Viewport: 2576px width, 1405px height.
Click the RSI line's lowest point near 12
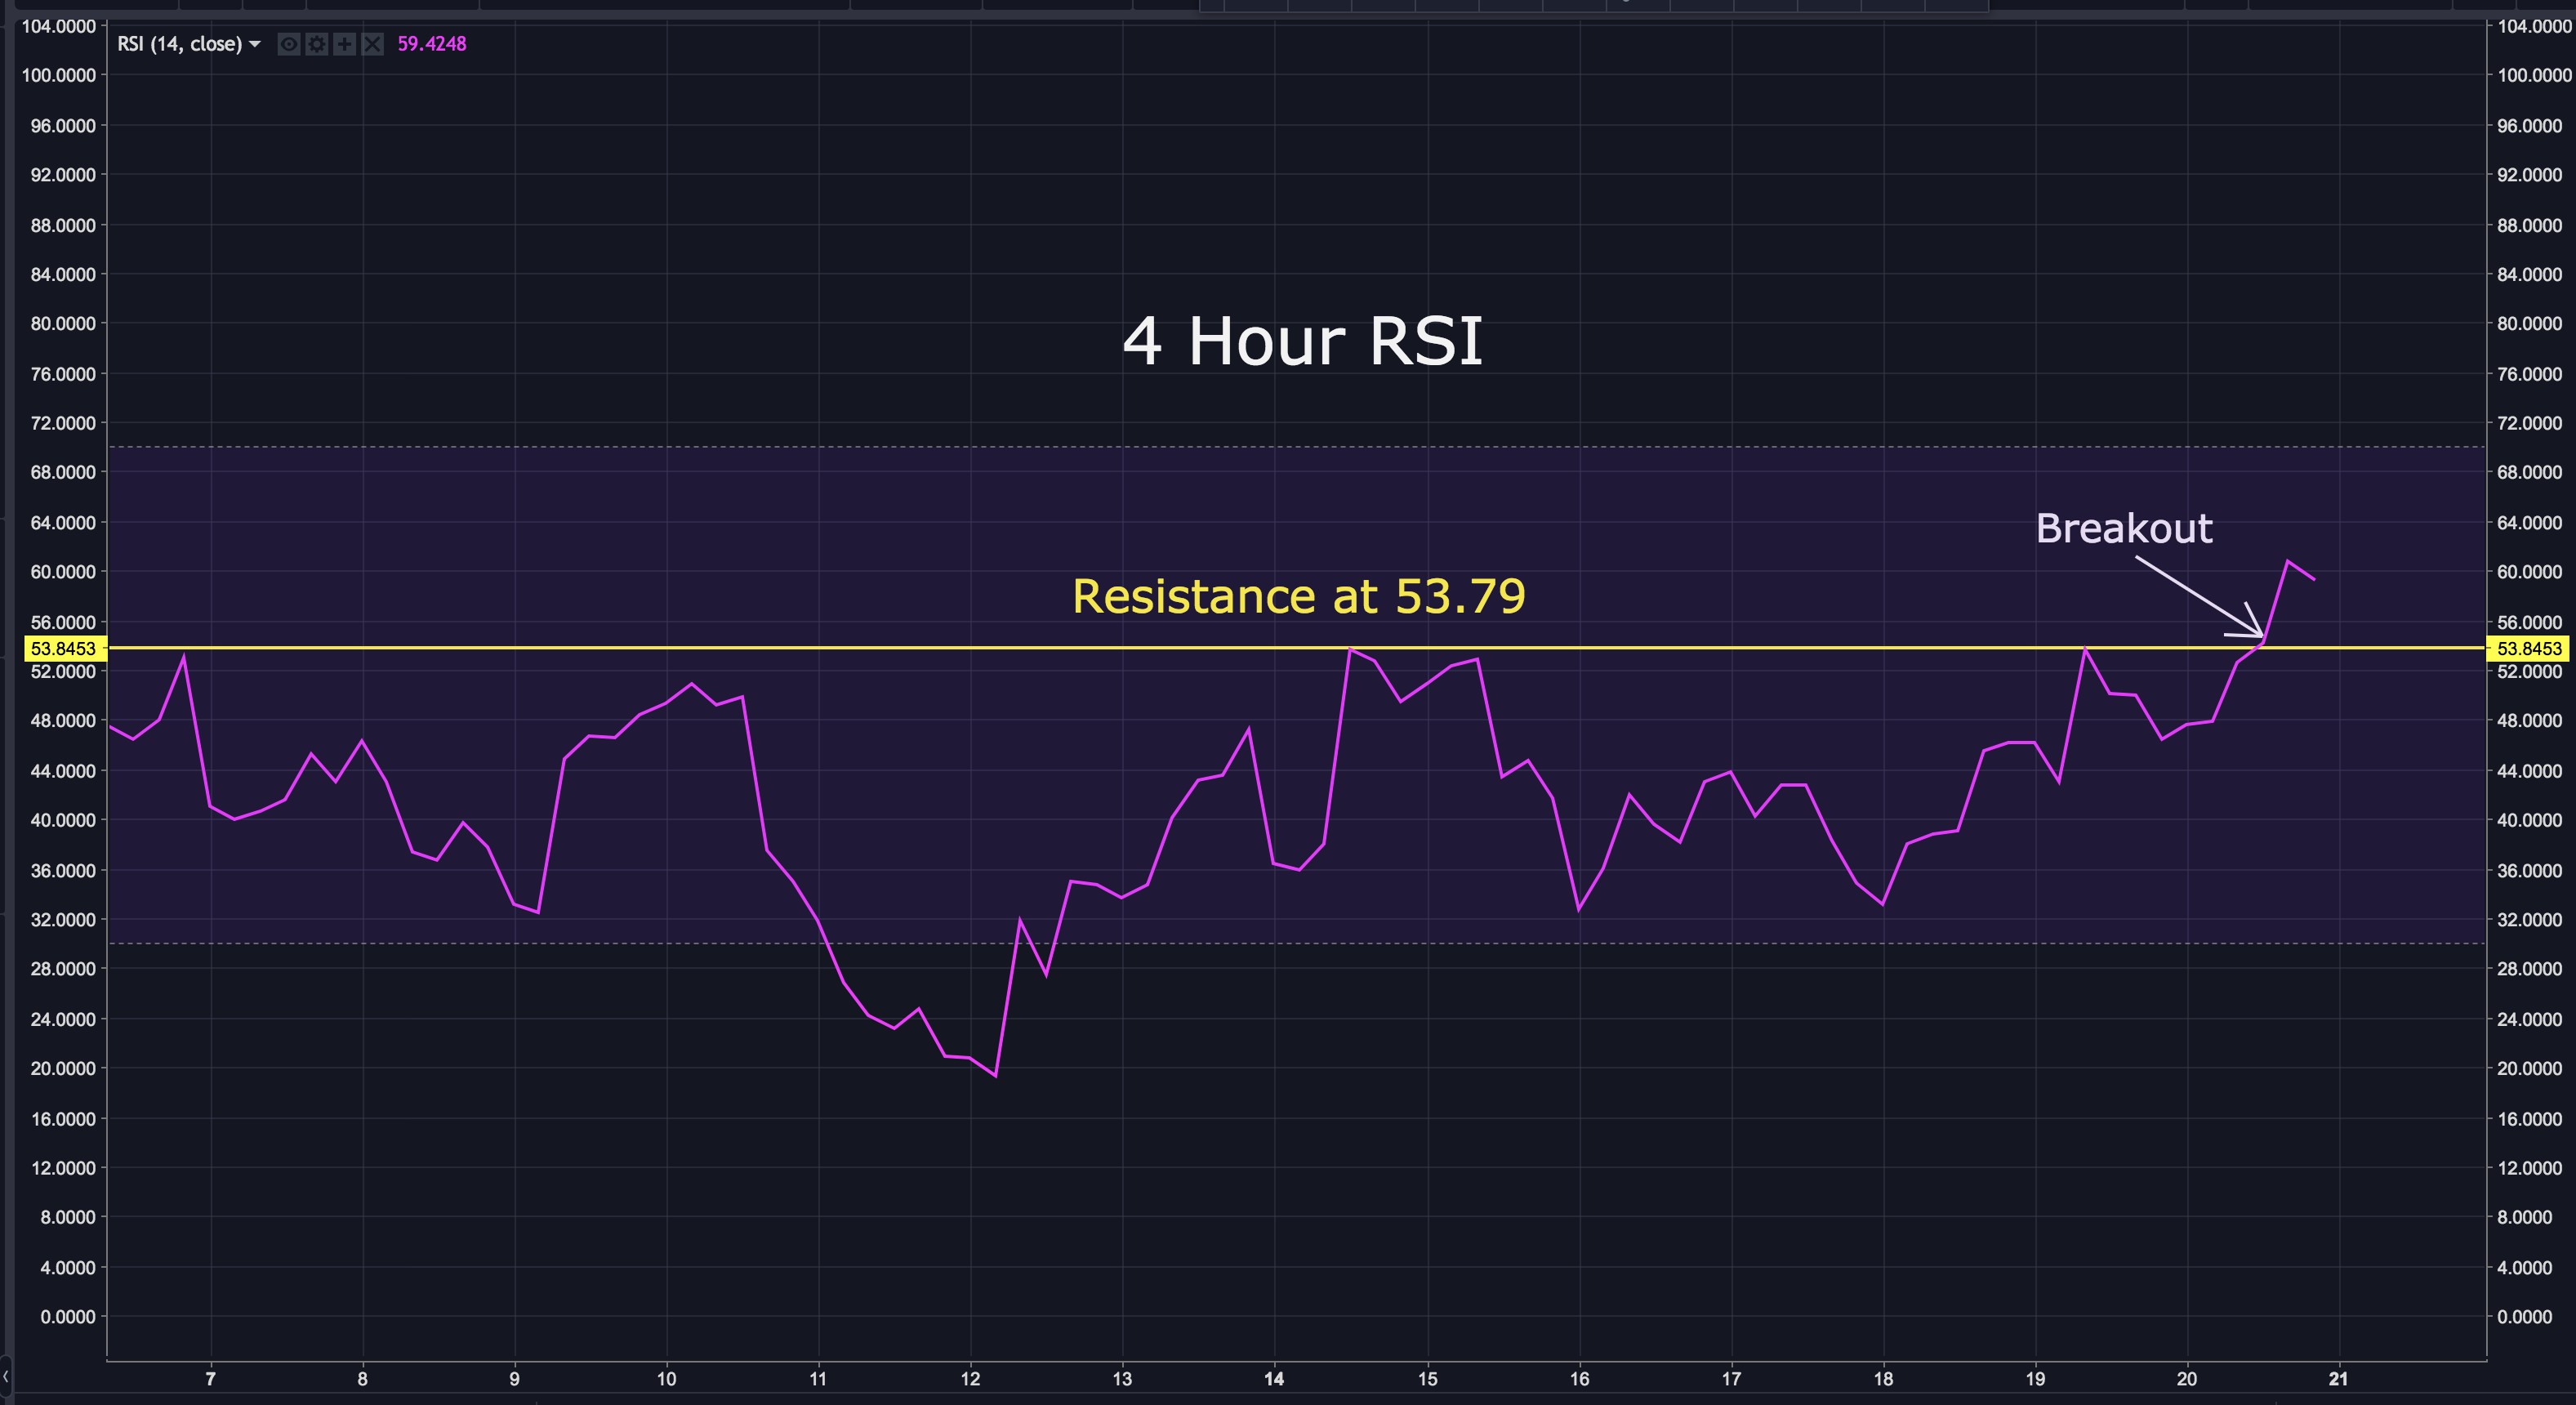pos(995,1075)
